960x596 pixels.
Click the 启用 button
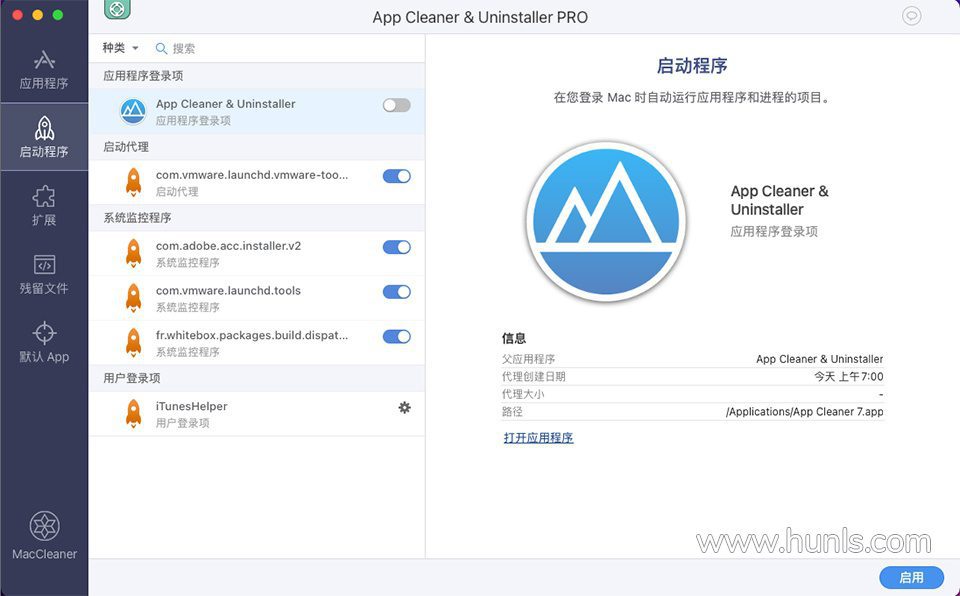(x=912, y=577)
